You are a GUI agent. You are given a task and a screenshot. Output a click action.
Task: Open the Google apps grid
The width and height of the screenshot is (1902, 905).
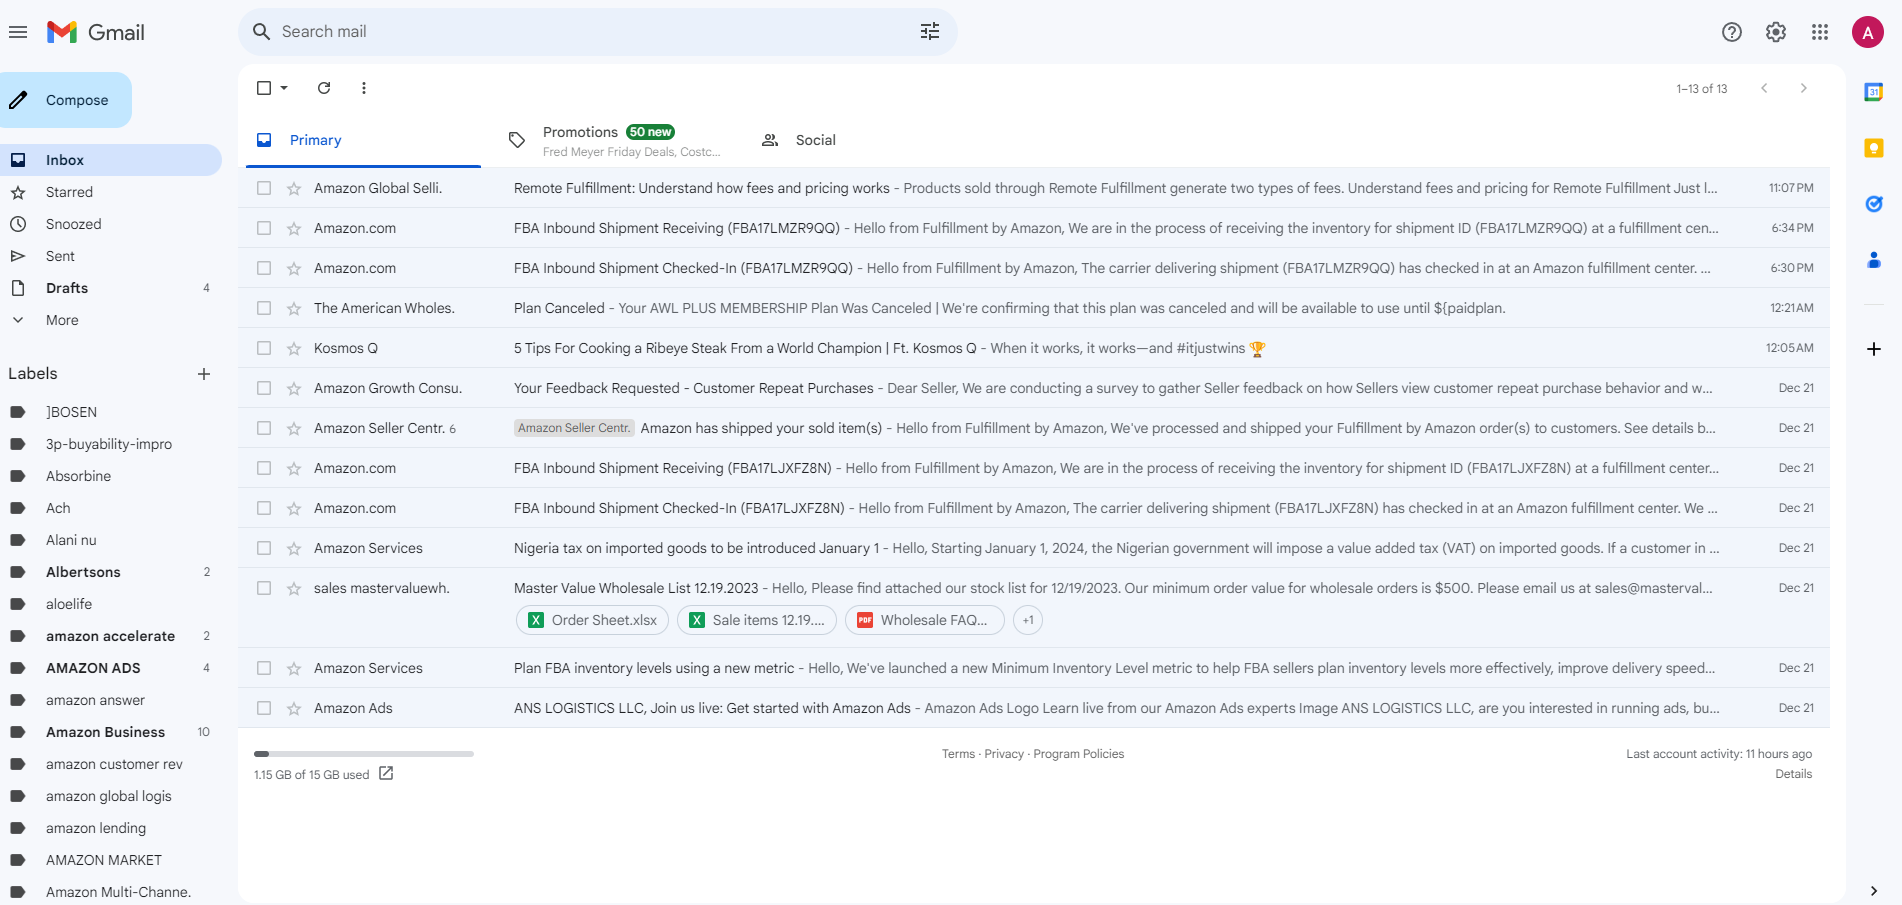[1820, 32]
